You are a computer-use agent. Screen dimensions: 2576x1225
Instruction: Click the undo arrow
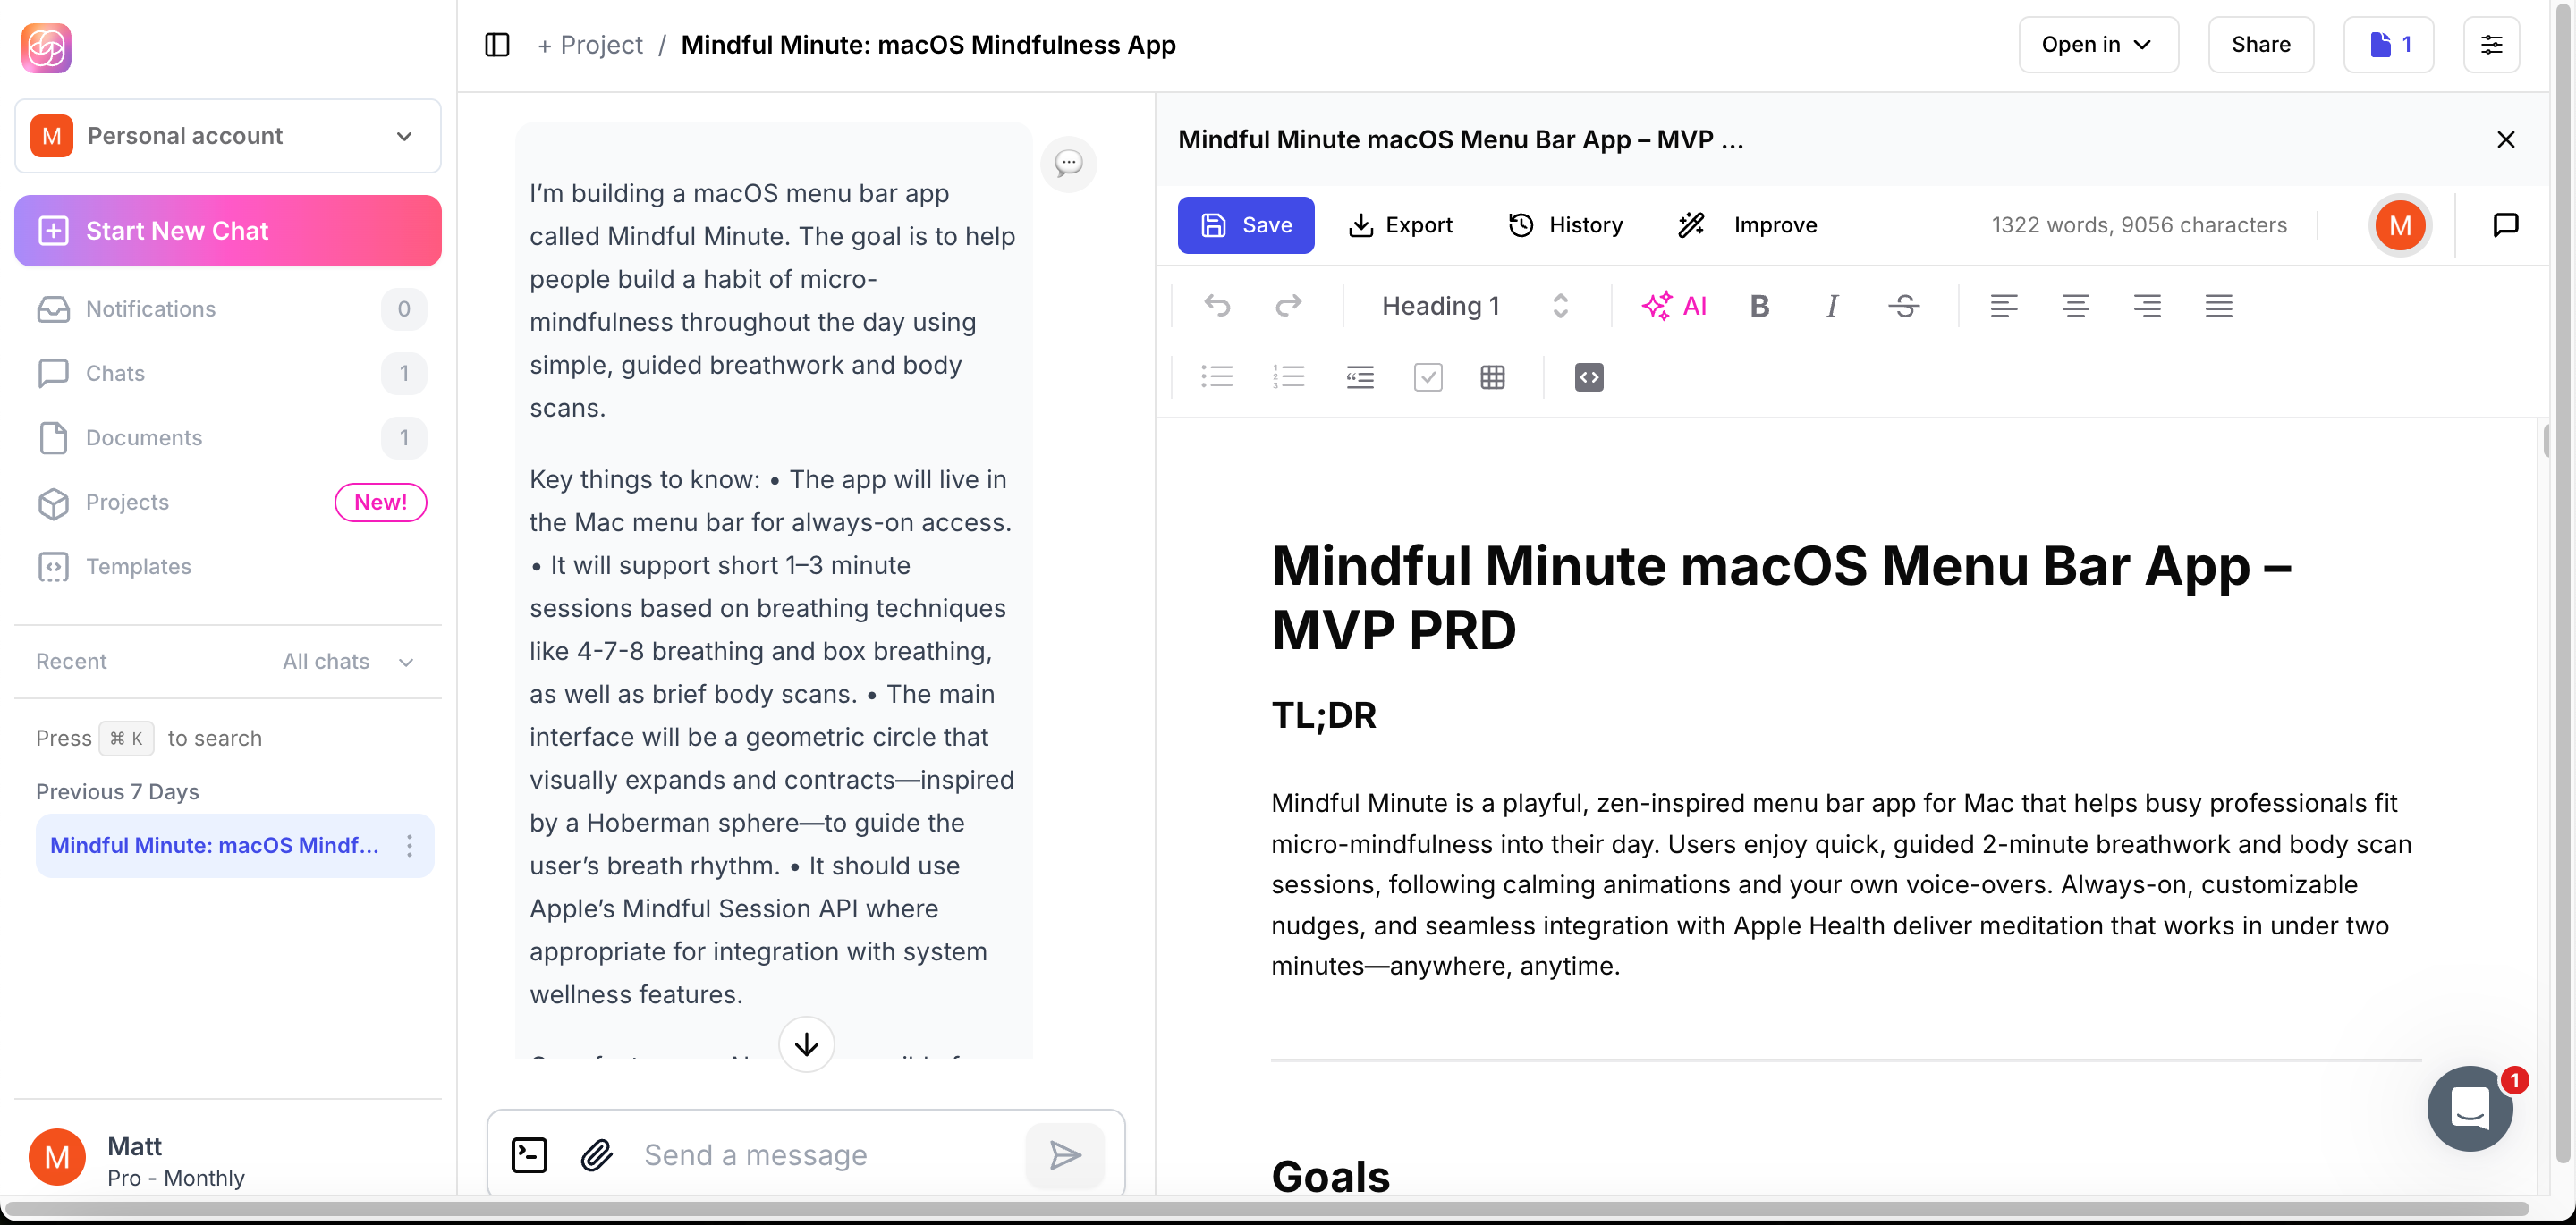click(x=1216, y=306)
